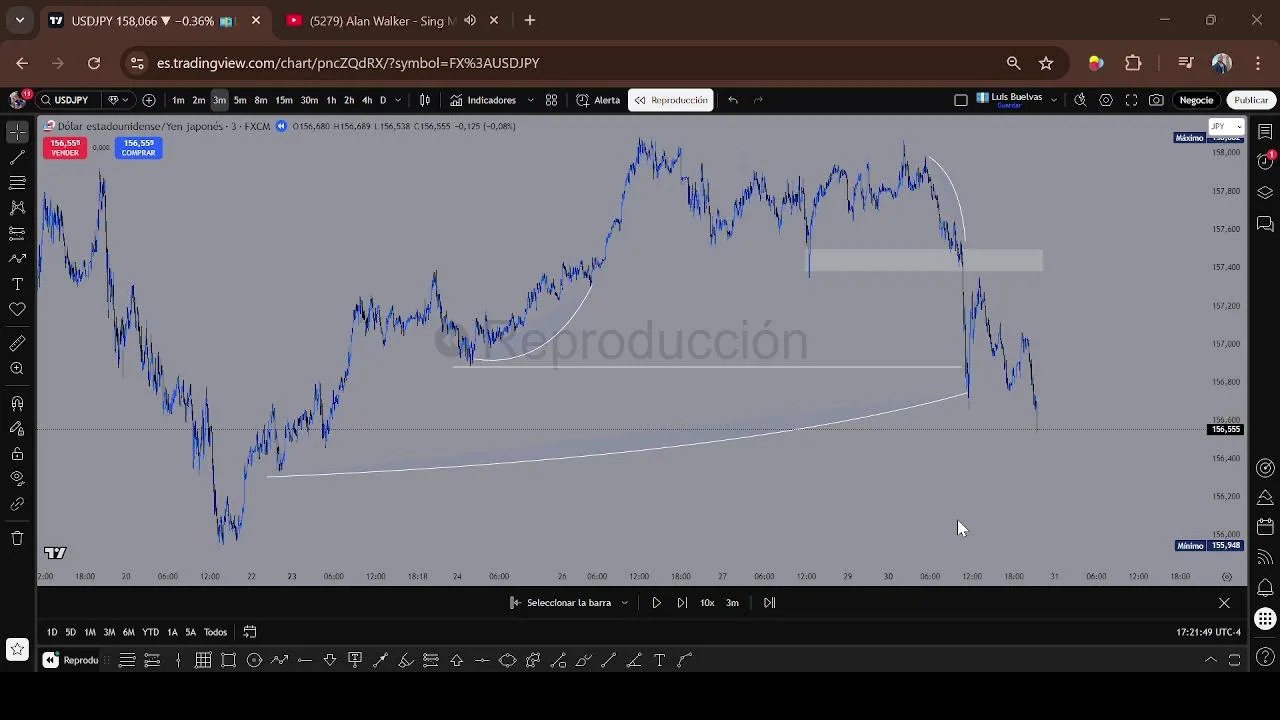
Task: Create an alert with Alerta
Action: pyautogui.click(x=598, y=100)
